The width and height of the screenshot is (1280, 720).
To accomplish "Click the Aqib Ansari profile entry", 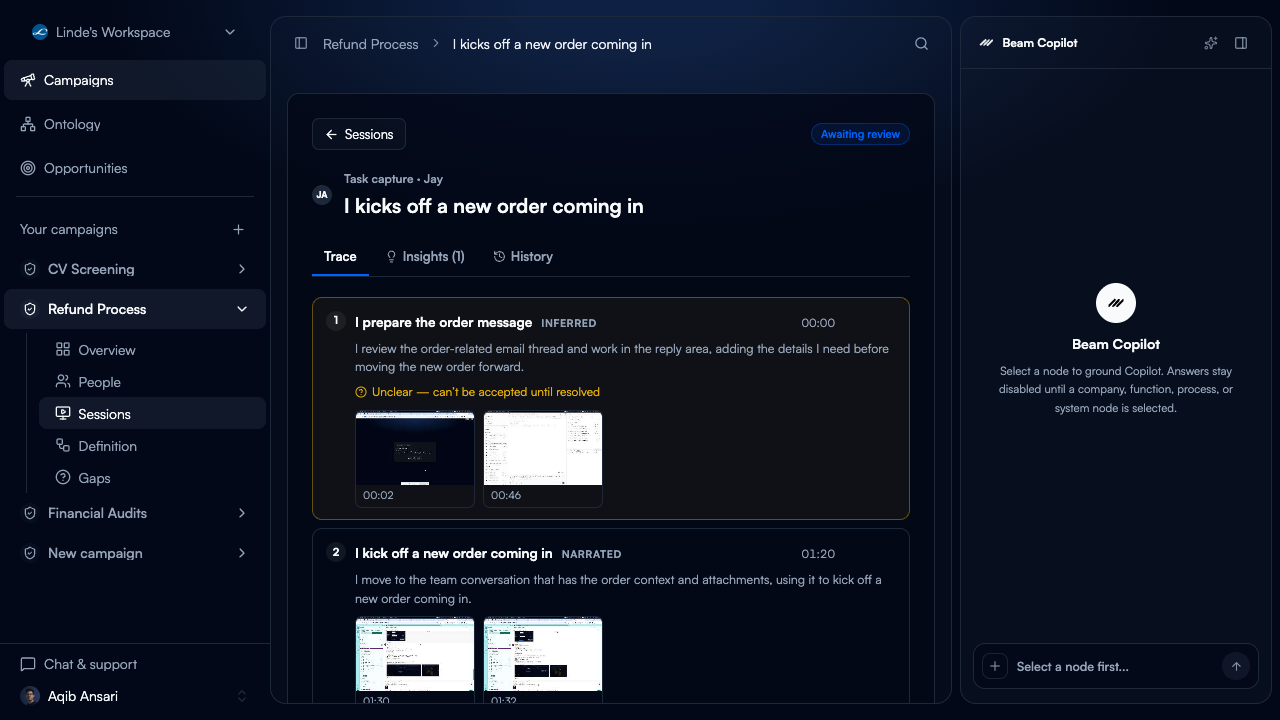I will coord(134,696).
